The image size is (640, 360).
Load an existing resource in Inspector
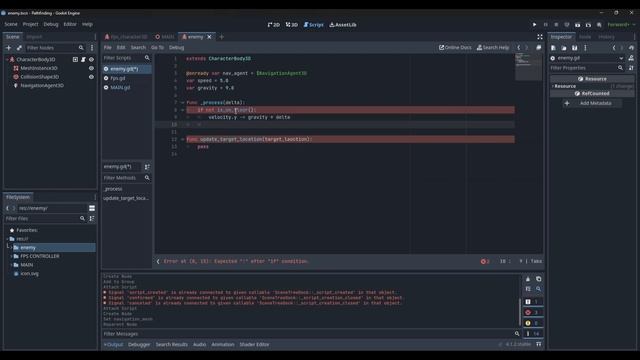click(564, 48)
